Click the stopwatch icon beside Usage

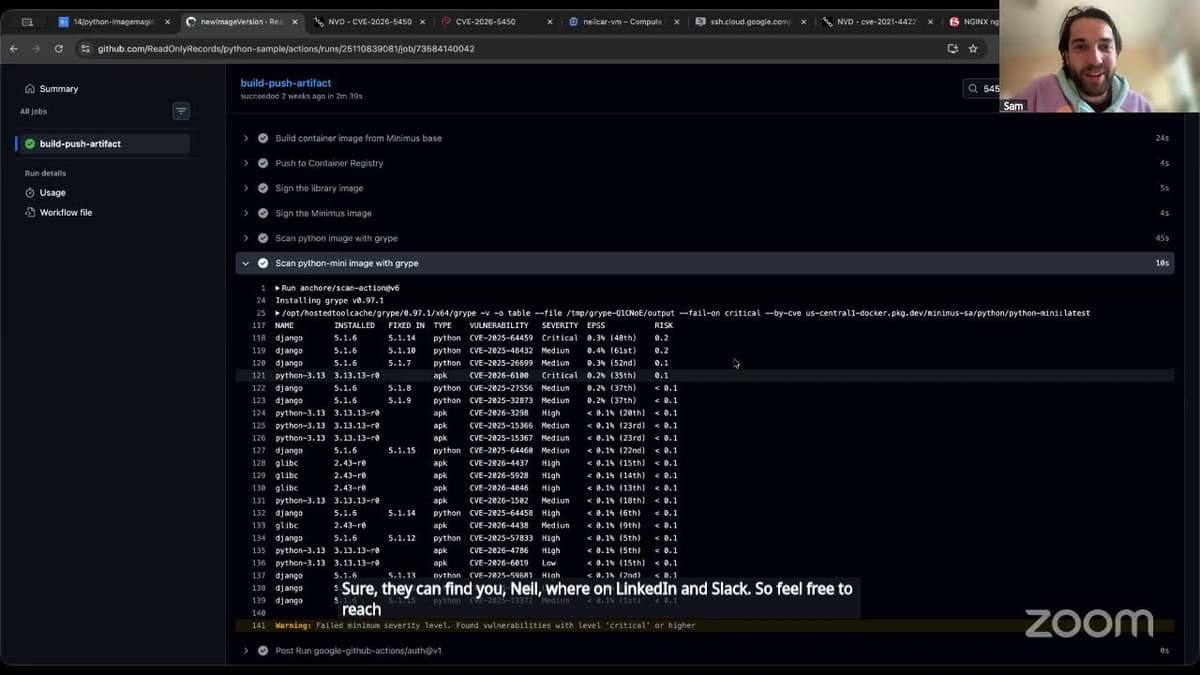tap(30, 192)
